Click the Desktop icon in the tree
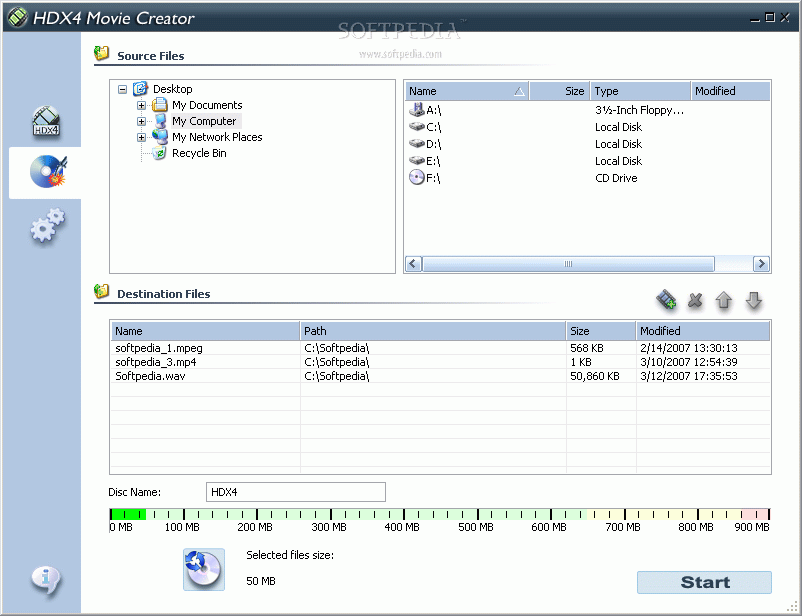 pos(140,89)
